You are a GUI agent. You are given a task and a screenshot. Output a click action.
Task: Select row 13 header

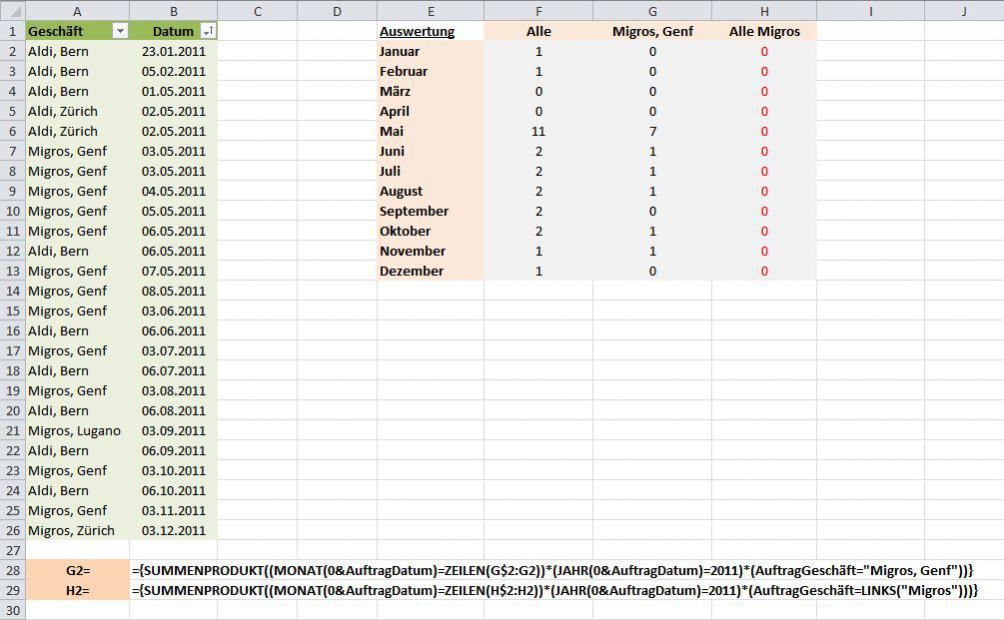(x=13, y=271)
